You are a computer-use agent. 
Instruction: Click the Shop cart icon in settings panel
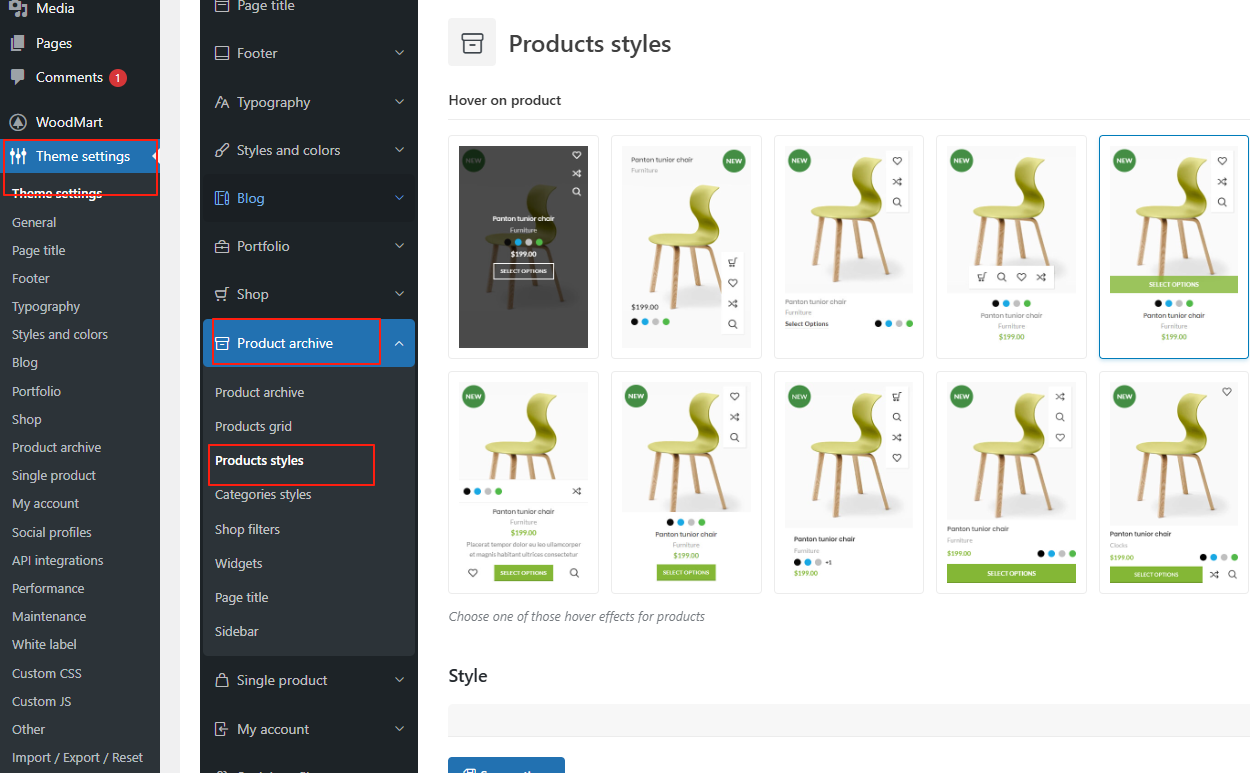[x=222, y=294]
